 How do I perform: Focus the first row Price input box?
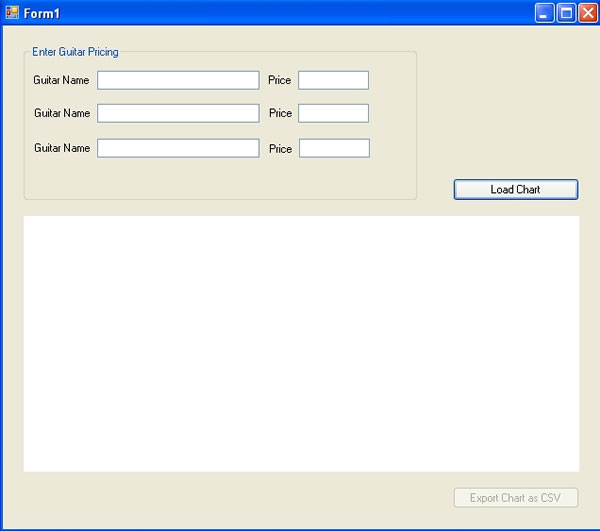333,80
